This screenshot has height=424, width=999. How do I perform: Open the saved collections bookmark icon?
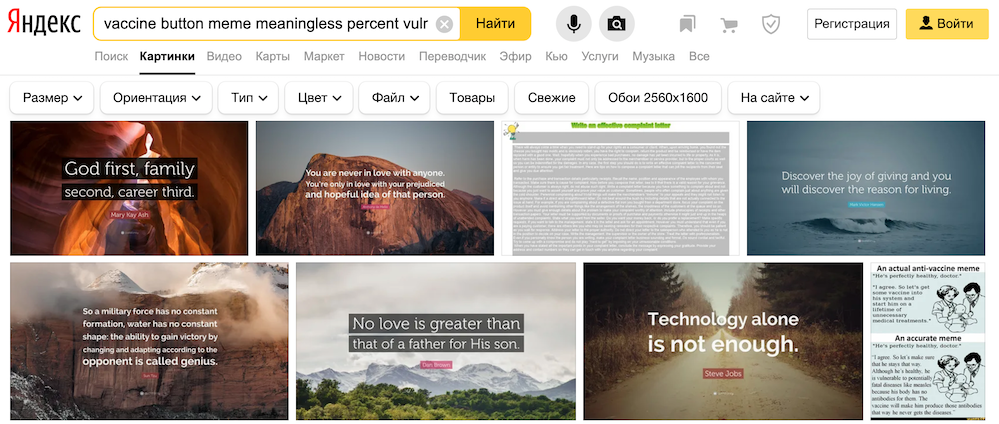pos(687,24)
